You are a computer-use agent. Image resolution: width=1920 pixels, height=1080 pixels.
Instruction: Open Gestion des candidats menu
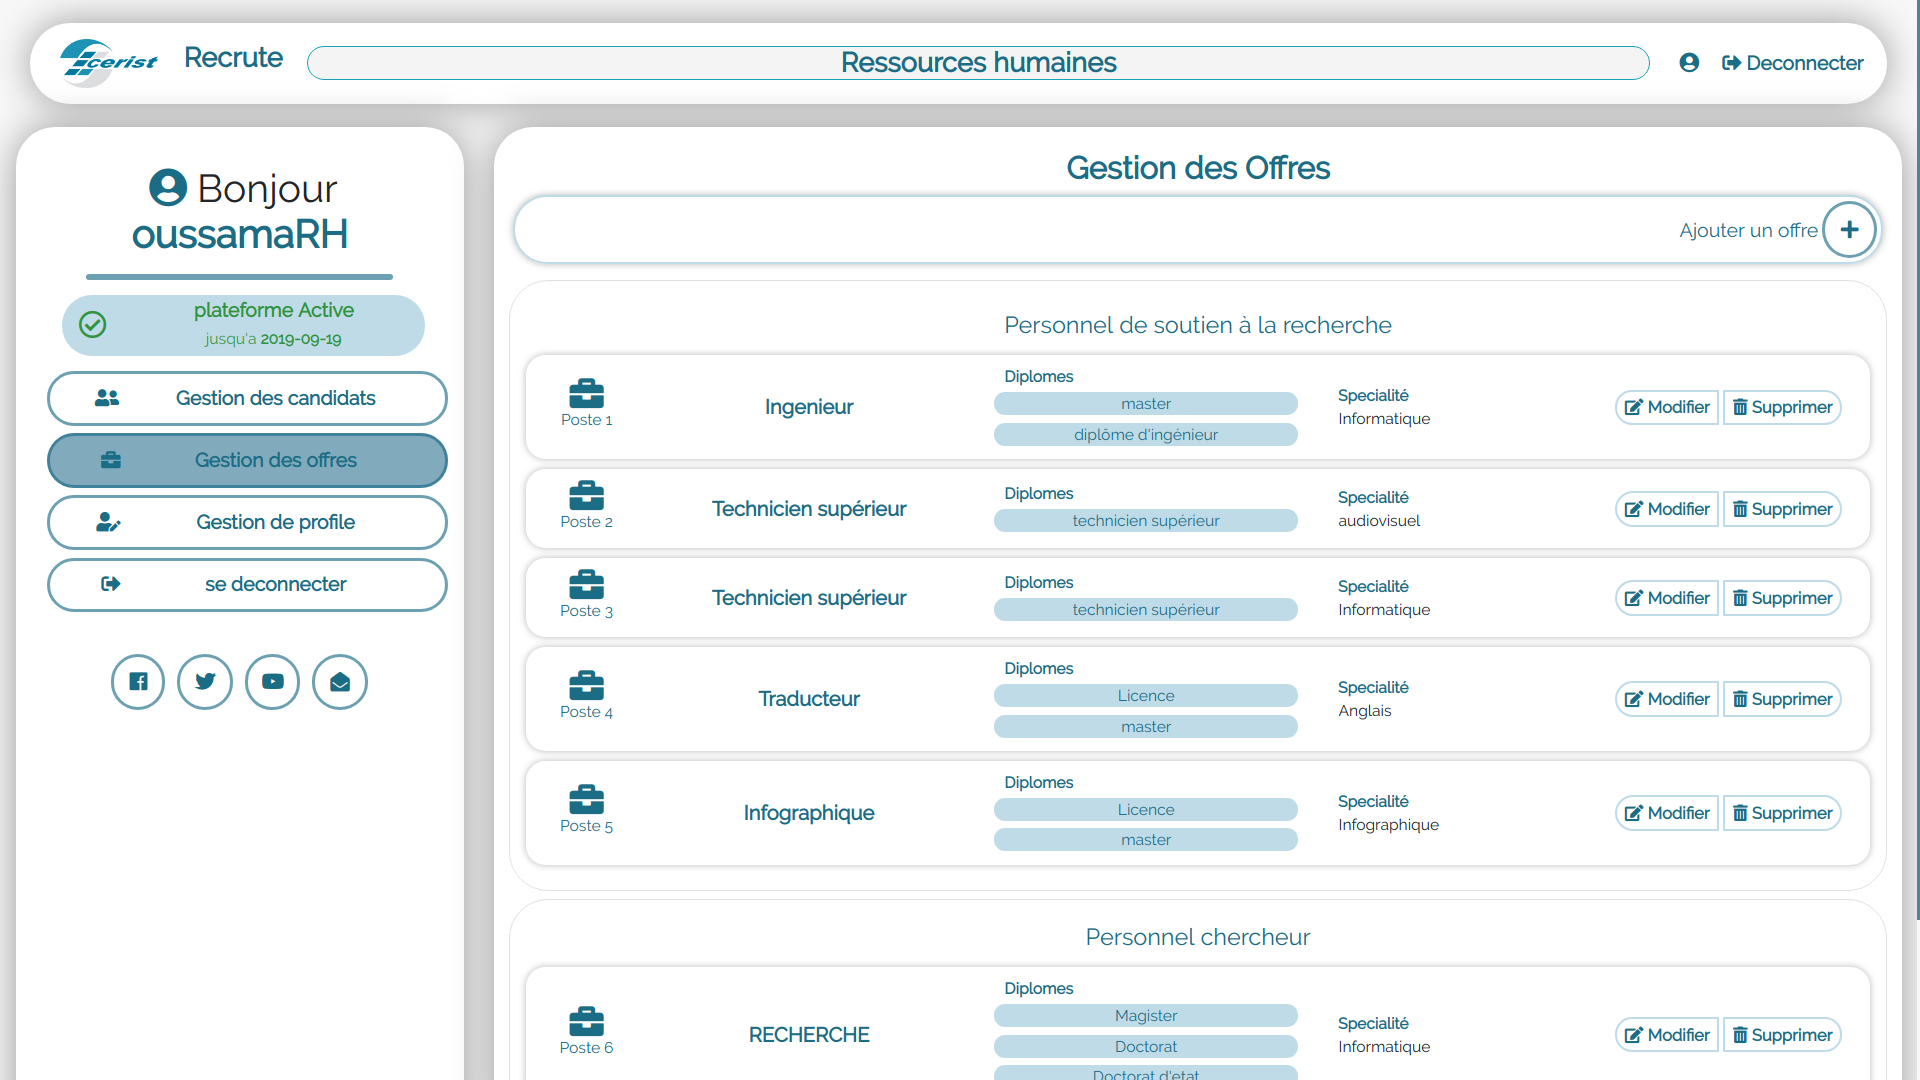(247, 398)
